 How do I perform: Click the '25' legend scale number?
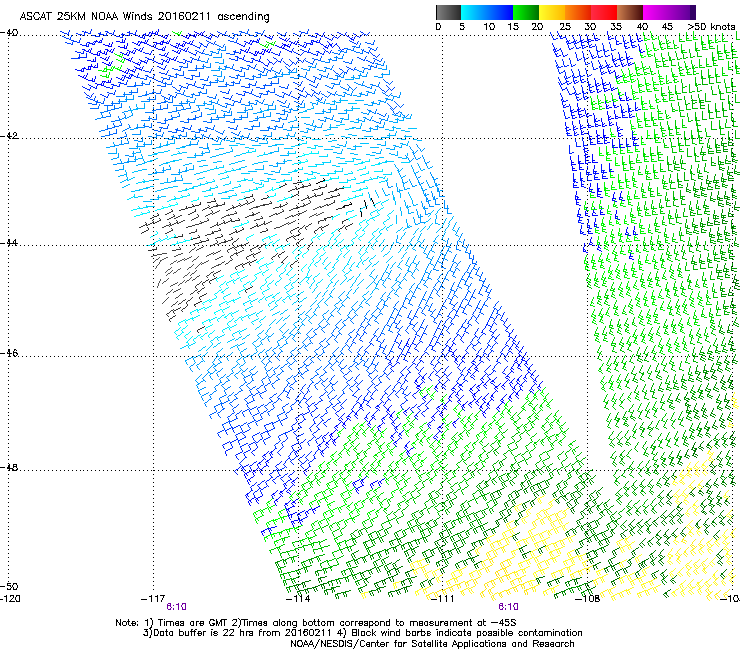tap(565, 27)
